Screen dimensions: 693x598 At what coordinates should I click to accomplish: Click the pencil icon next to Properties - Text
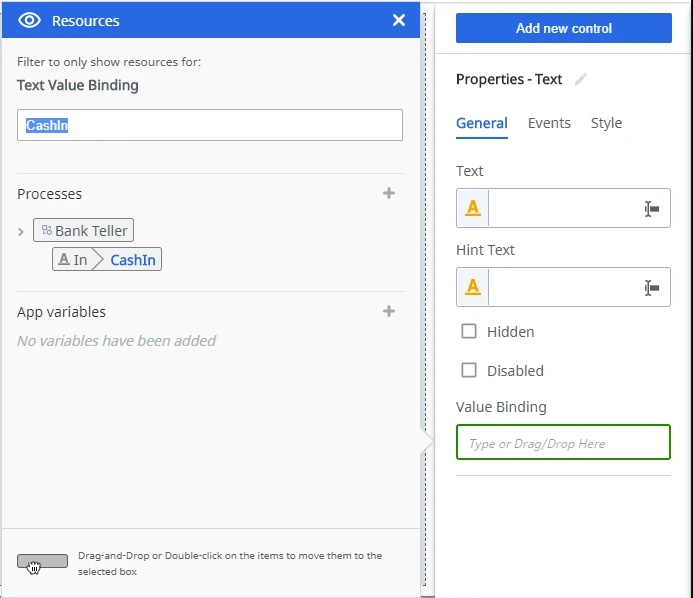tap(581, 79)
